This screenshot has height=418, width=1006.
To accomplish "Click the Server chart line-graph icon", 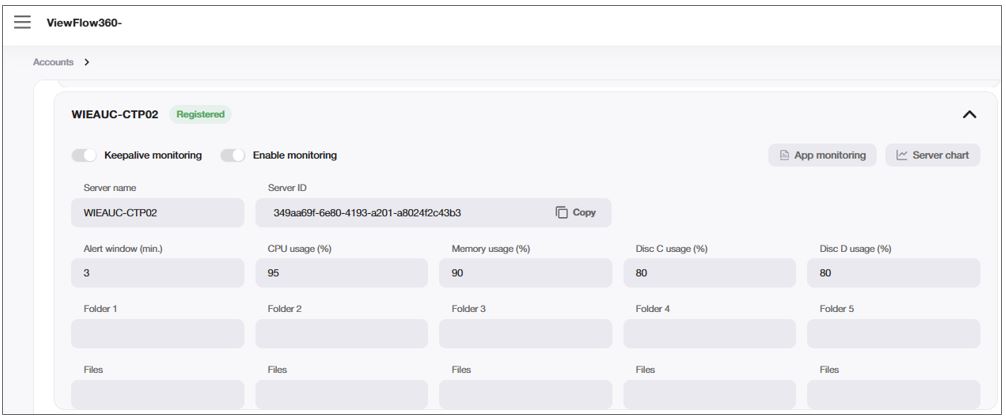I will (902, 155).
